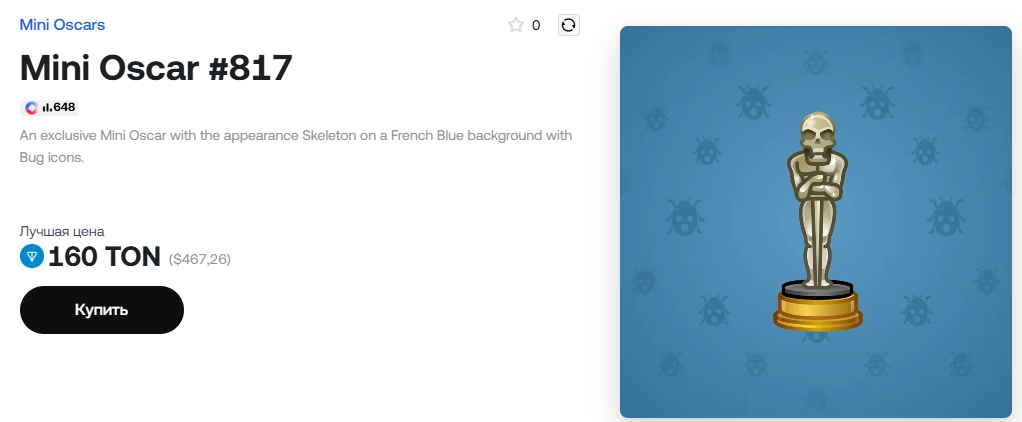The height and width of the screenshot is (422, 1022).
Task: Click the 160 TON price
Action: click(104, 257)
